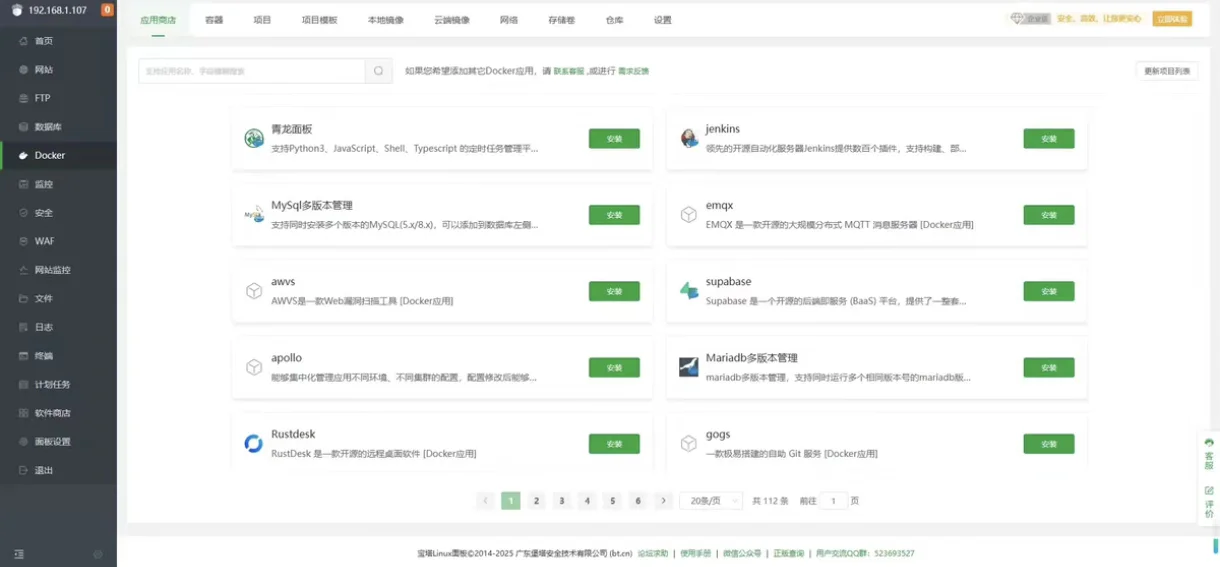Install gogs
1220x567 pixels.
pos(1049,444)
